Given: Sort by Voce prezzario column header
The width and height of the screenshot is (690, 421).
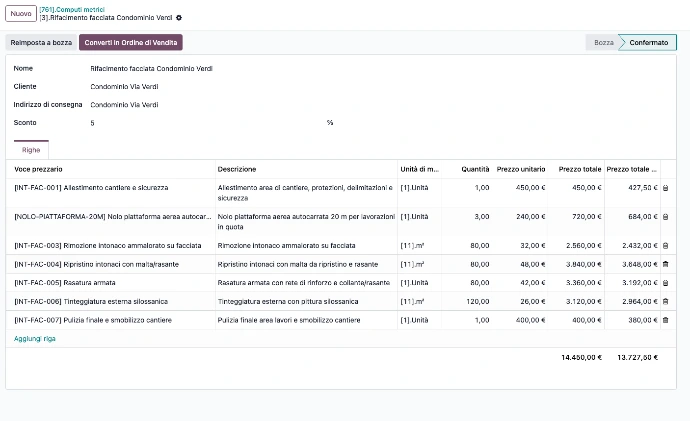Looking at the screenshot, I should pos(38,169).
